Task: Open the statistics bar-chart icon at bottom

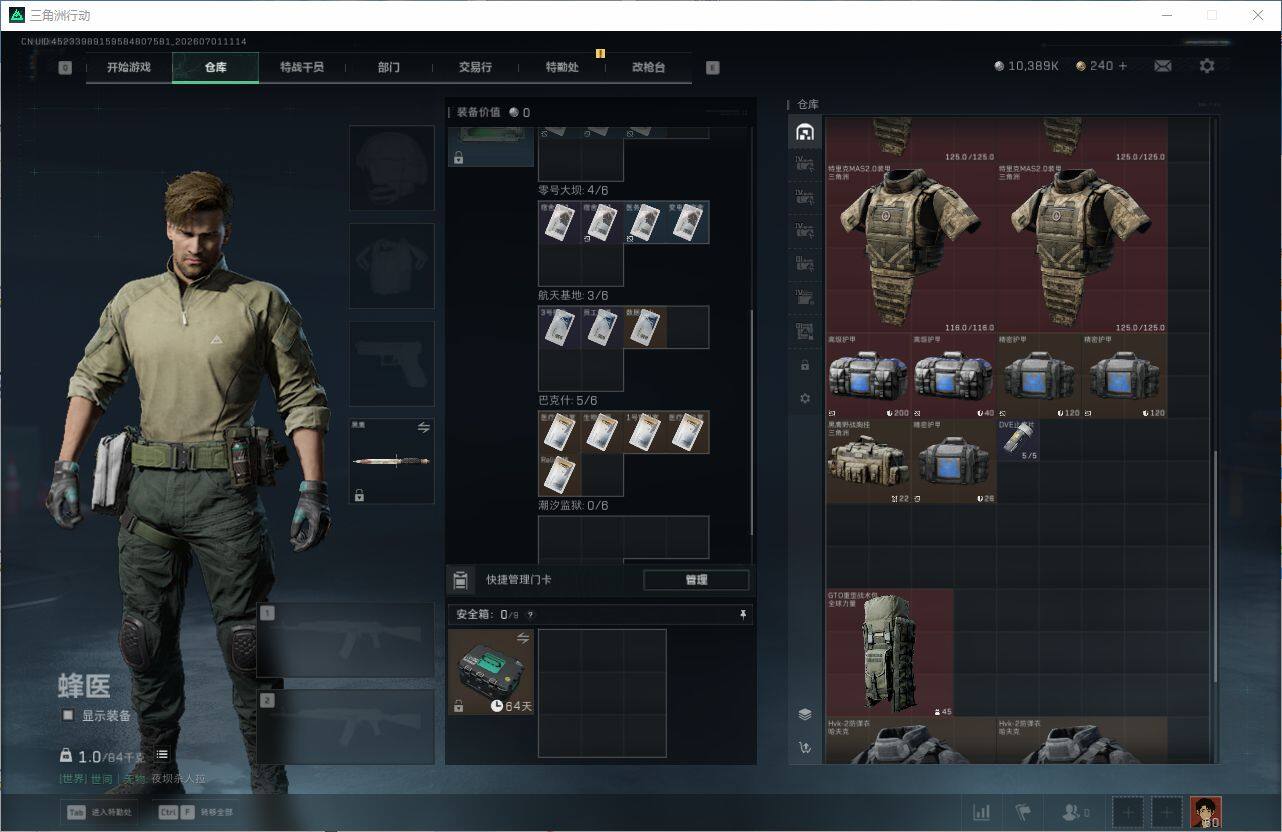Action: pyautogui.click(x=982, y=812)
